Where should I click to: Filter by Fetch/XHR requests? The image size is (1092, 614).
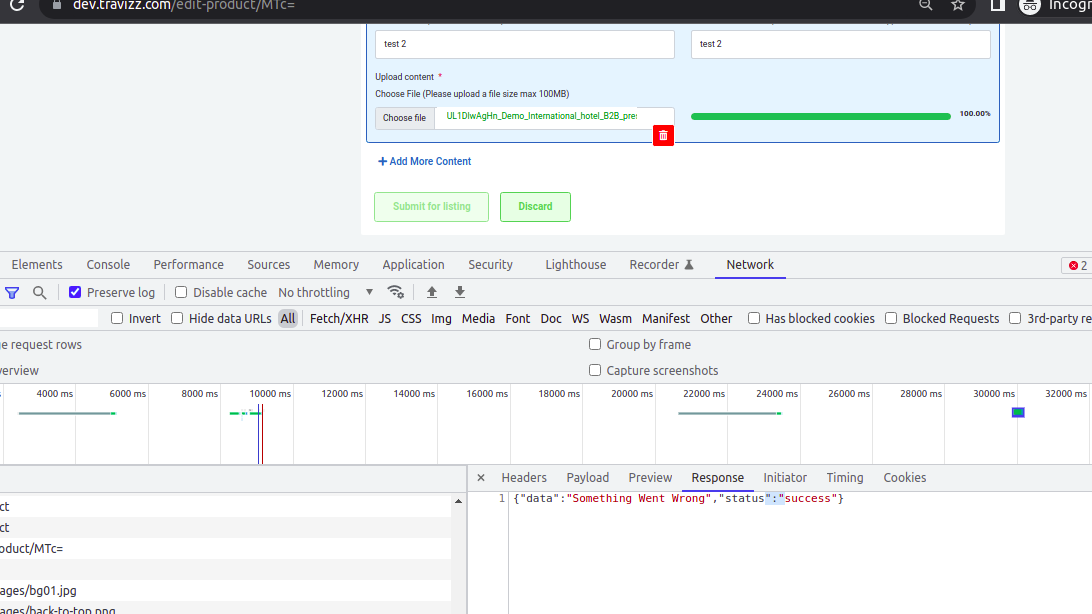[339, 318]
